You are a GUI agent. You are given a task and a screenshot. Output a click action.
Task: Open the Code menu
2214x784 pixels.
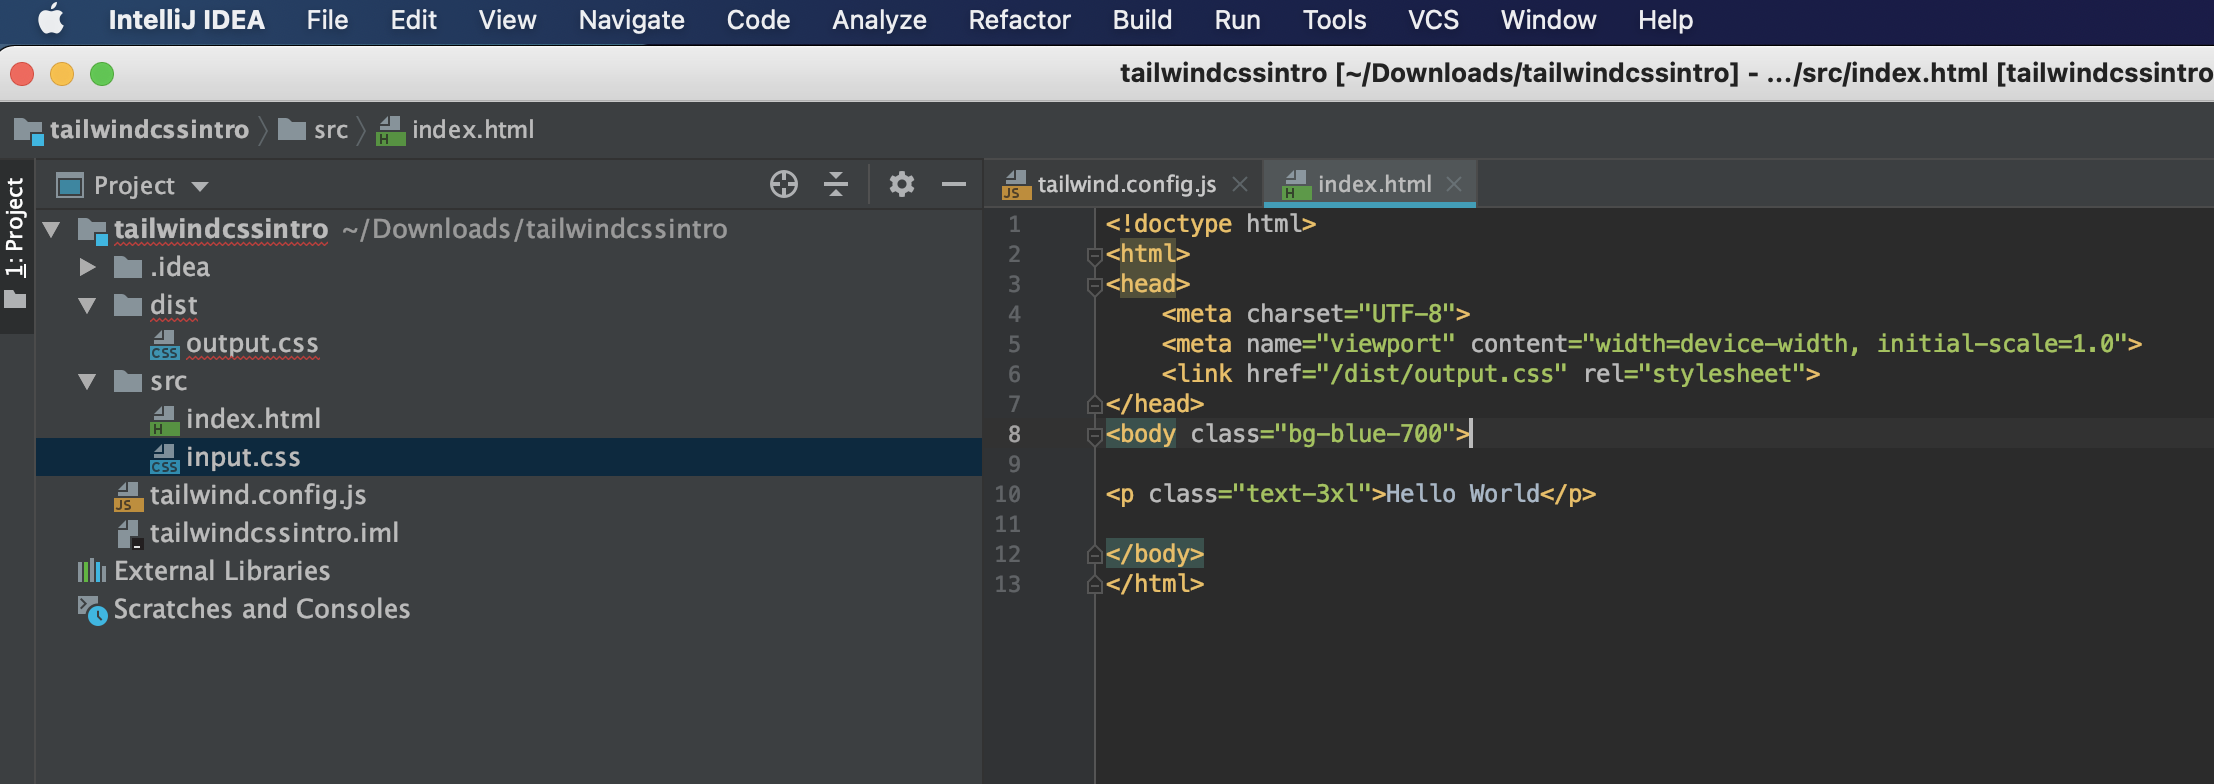(x=758, y=20)
